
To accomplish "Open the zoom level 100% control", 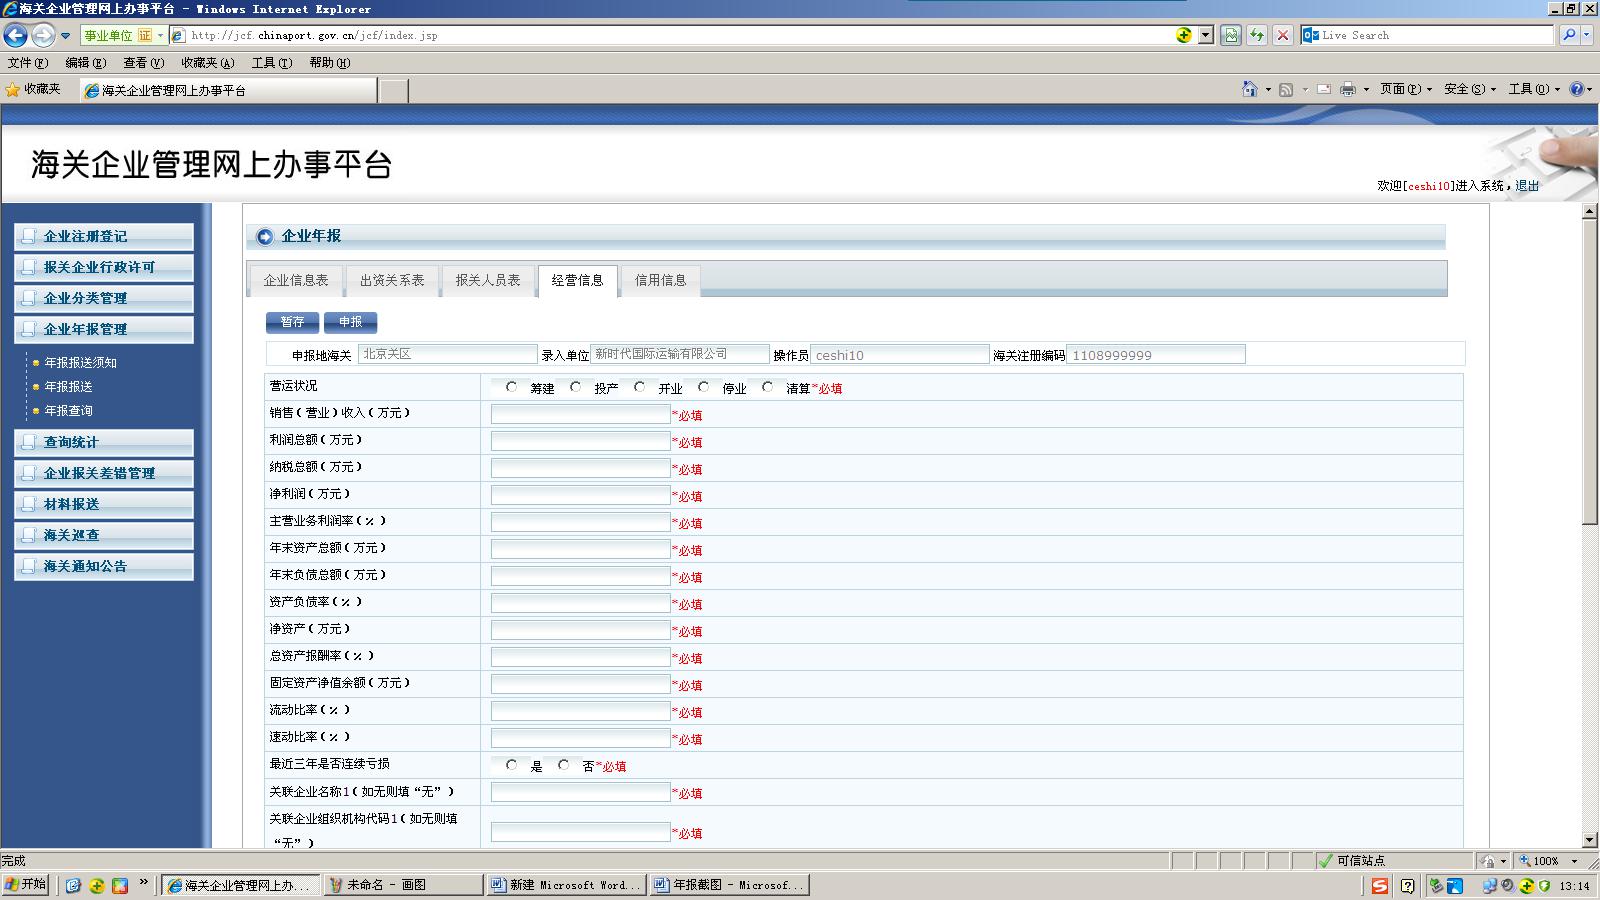I will [x=1547, y=861].
